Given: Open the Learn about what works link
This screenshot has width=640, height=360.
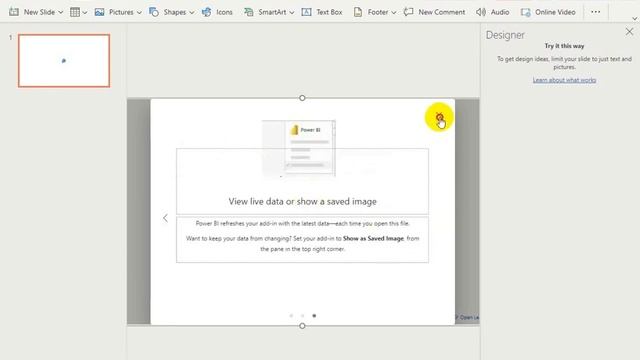Looking at the screenshot, I should pyautogui.click(x=564, y=80).
